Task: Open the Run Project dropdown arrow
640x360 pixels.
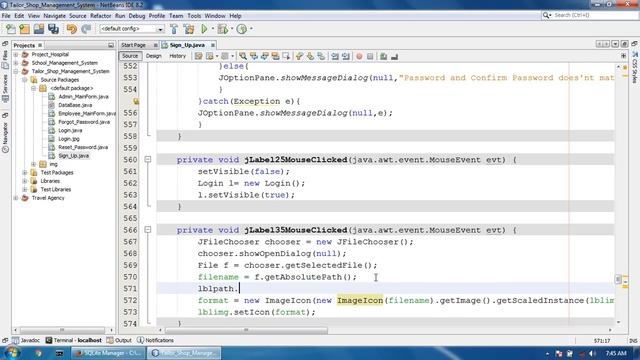Action: click(x=213, y=29)
